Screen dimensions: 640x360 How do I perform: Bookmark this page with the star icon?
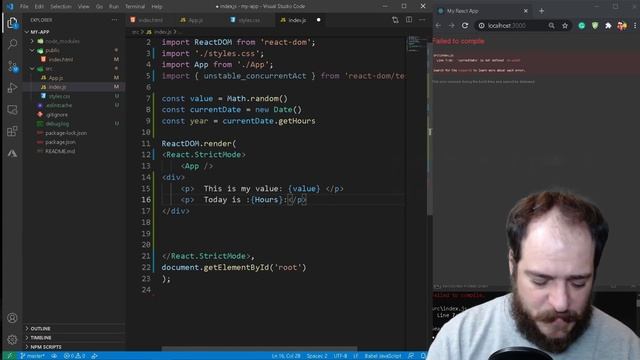pos(565,26)
